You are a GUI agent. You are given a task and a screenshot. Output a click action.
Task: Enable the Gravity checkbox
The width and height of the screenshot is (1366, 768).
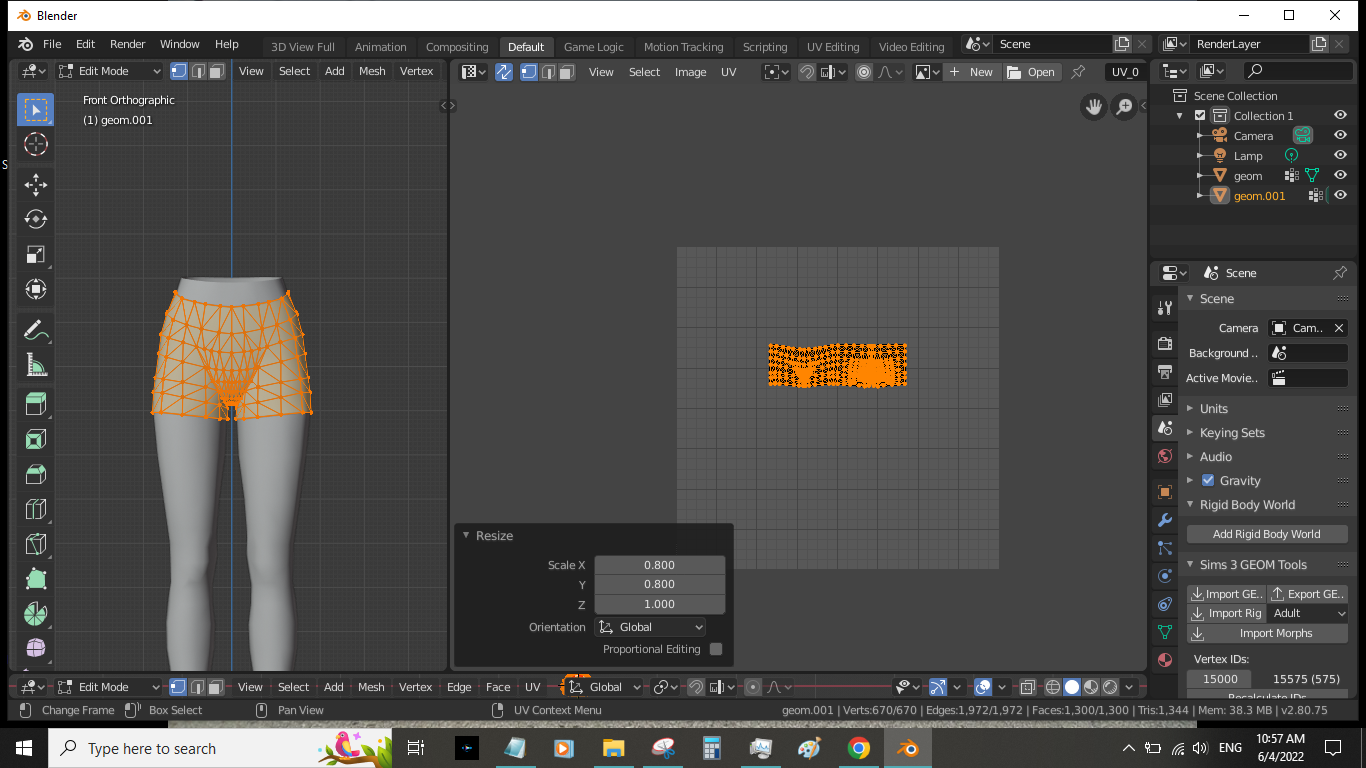[1208, 481]
